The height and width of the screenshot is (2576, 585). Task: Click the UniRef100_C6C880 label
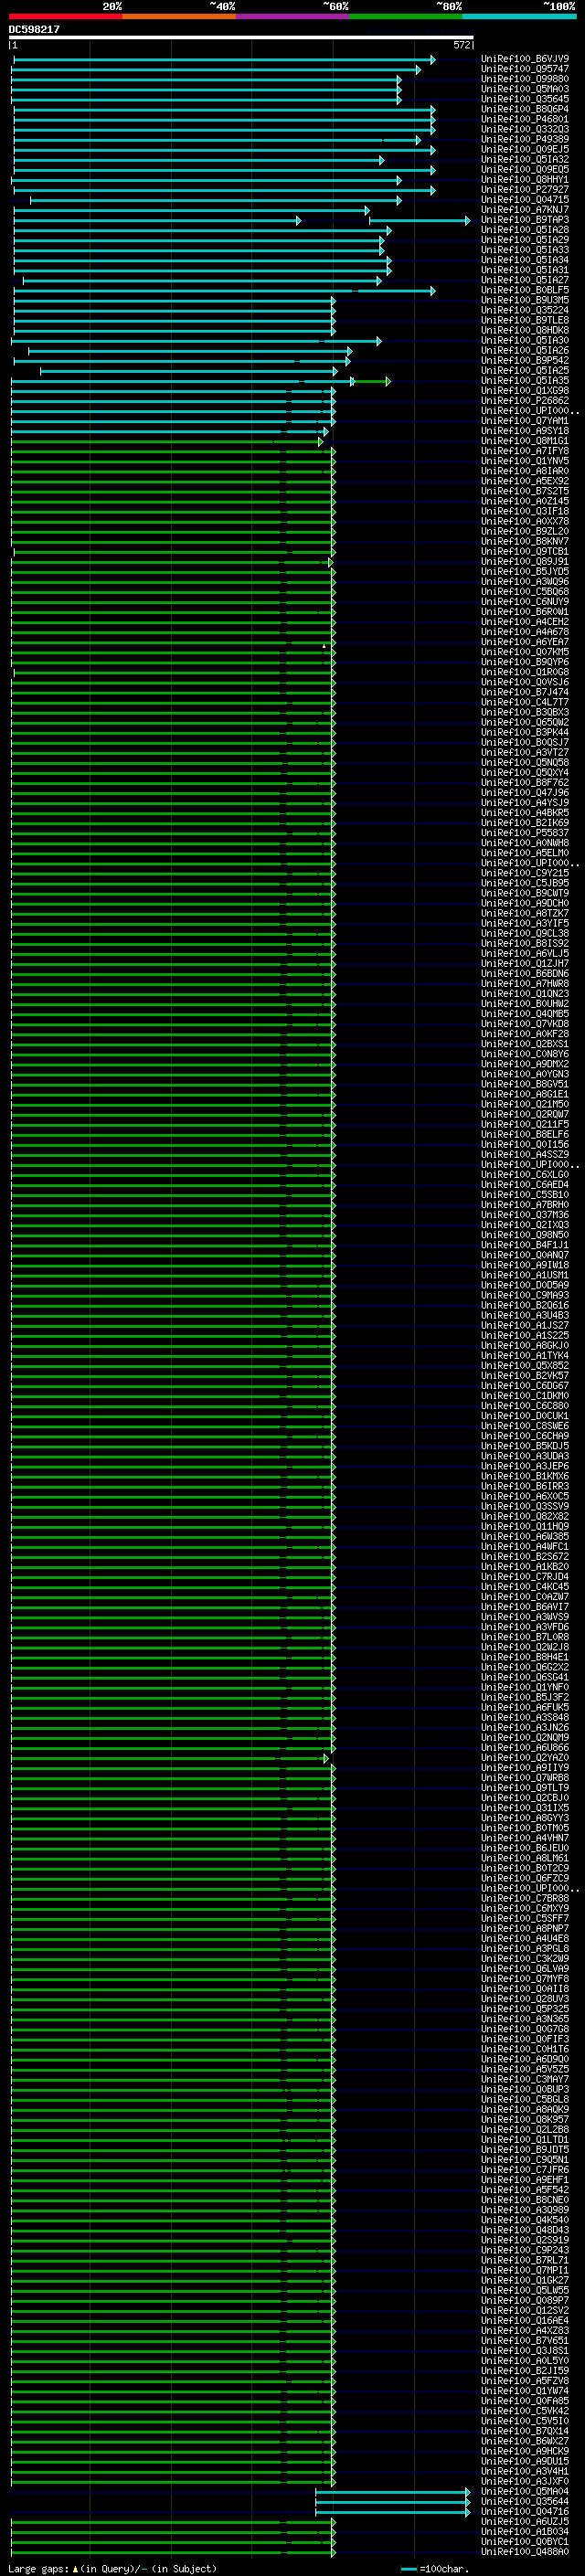pos(525,1406)
